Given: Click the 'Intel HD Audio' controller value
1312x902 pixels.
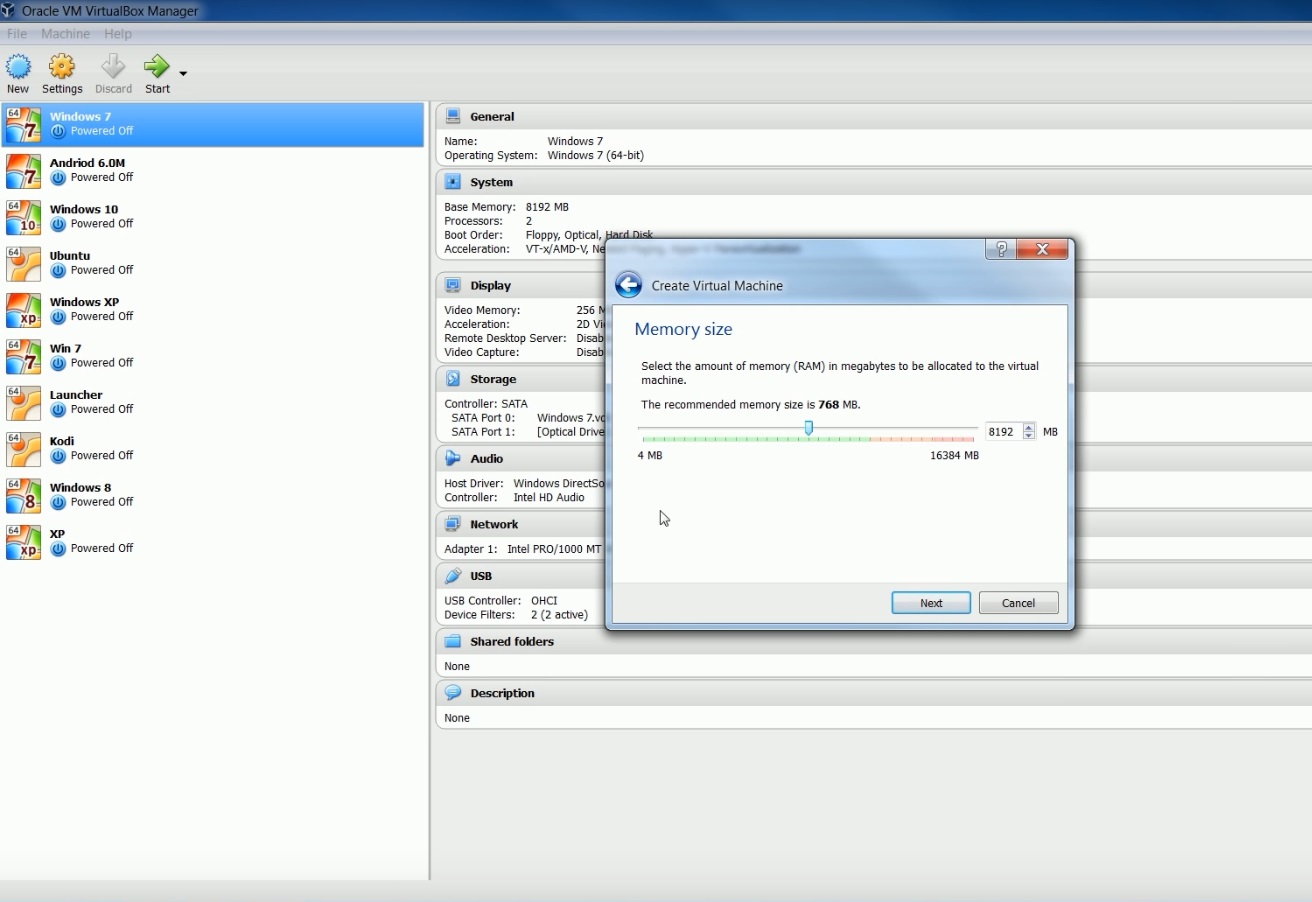Looking at the screenshot, I should (549, 497).
